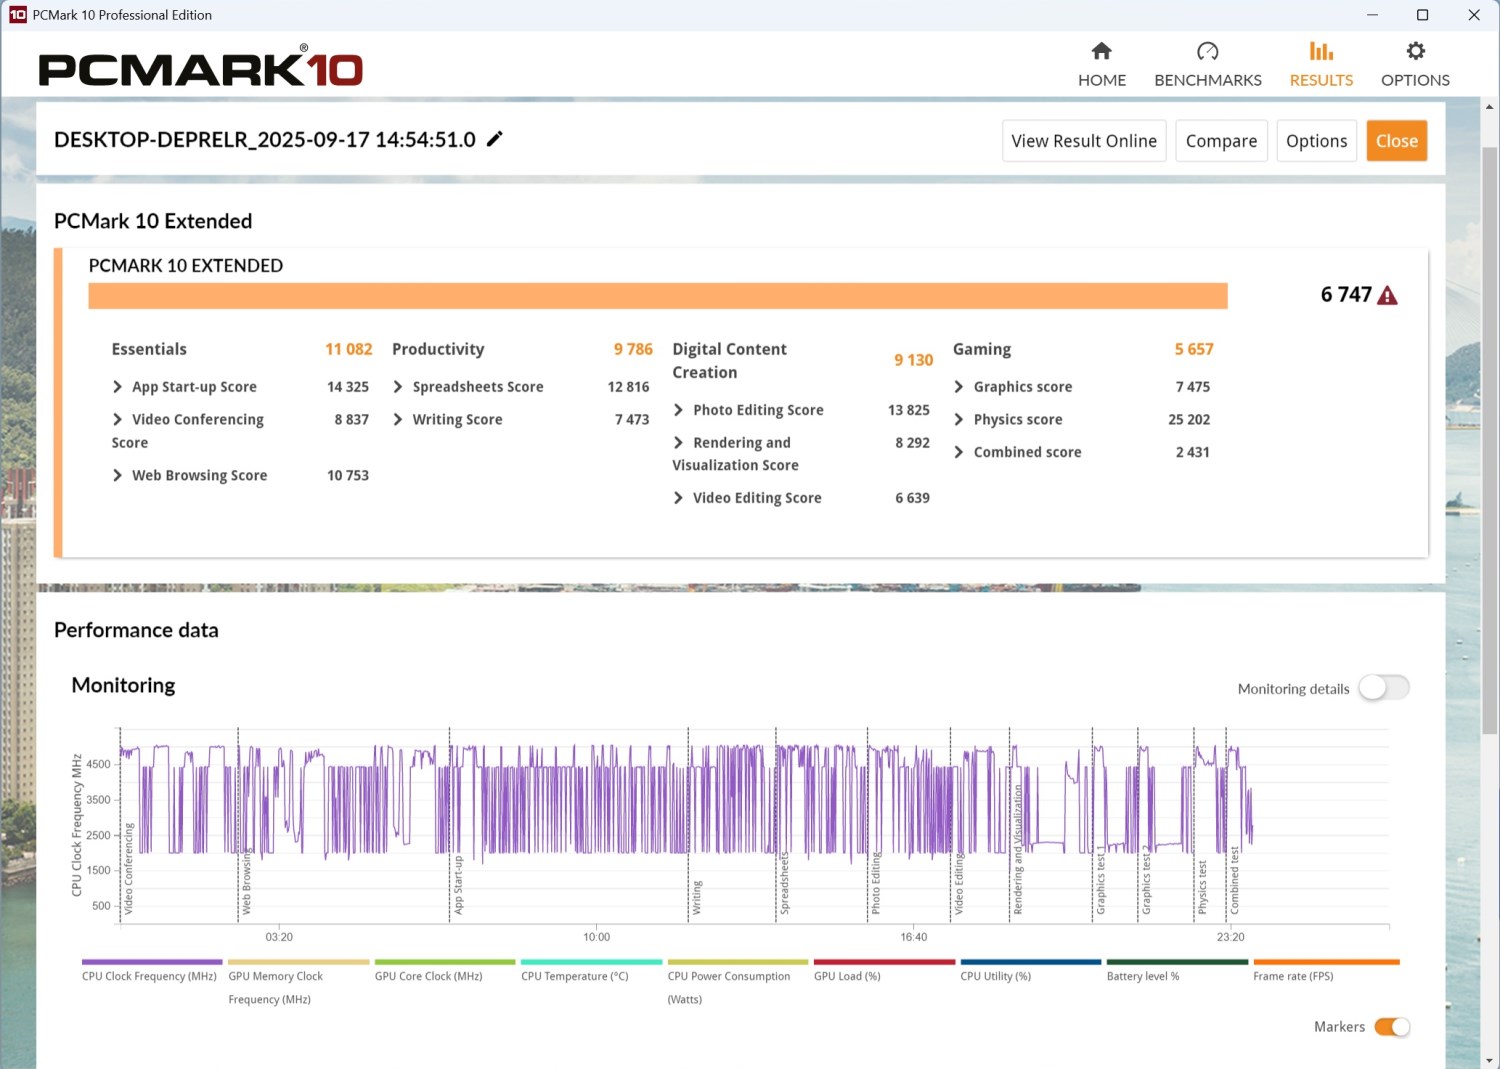Viewport: 1500px width, 1069px height.
Task: Turn off the Markers toggle
Action: click(x=1391, y=1027)
